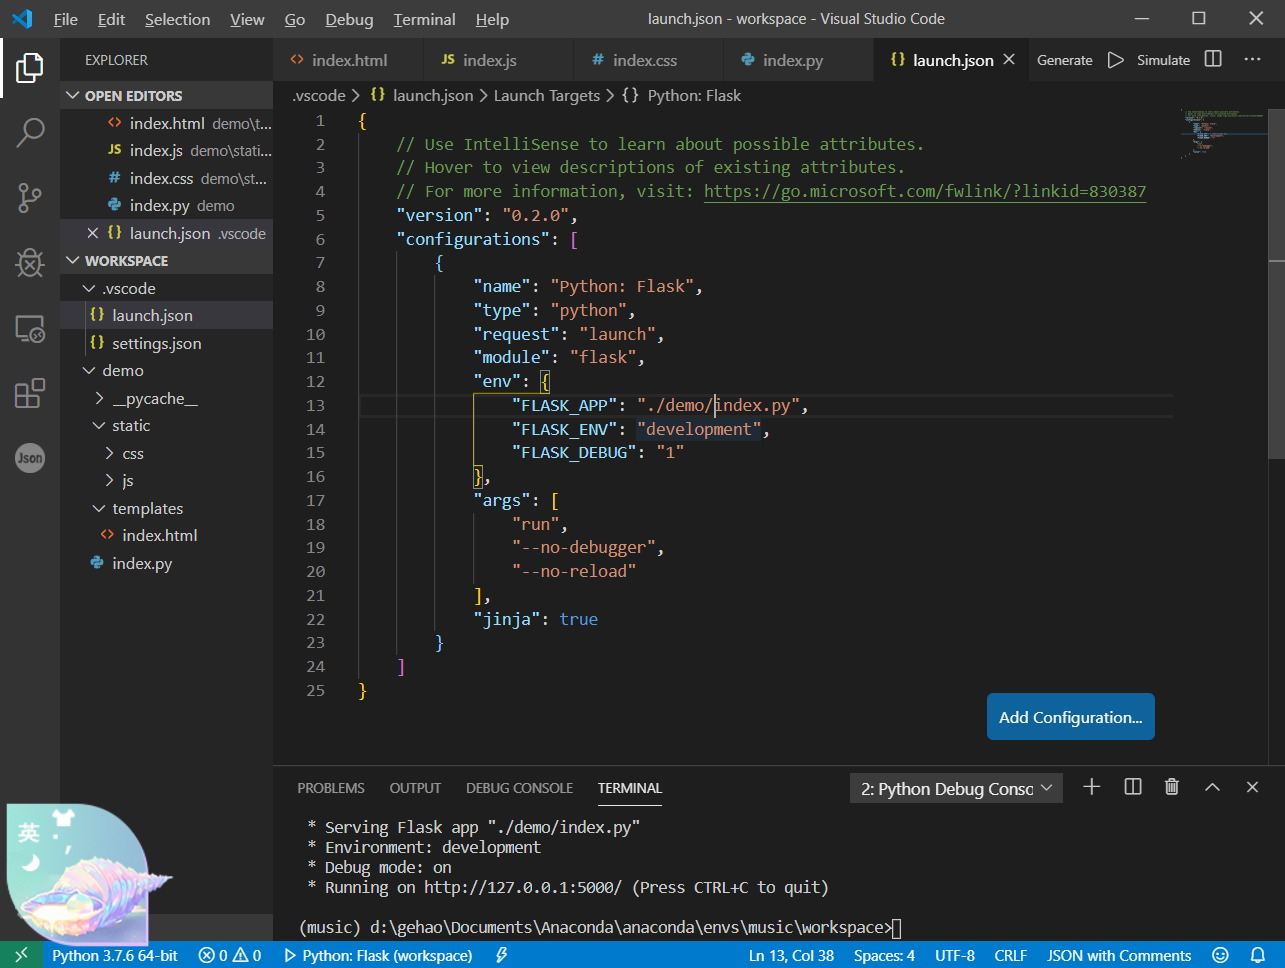Split the editor to the right

coord(1213,60)
